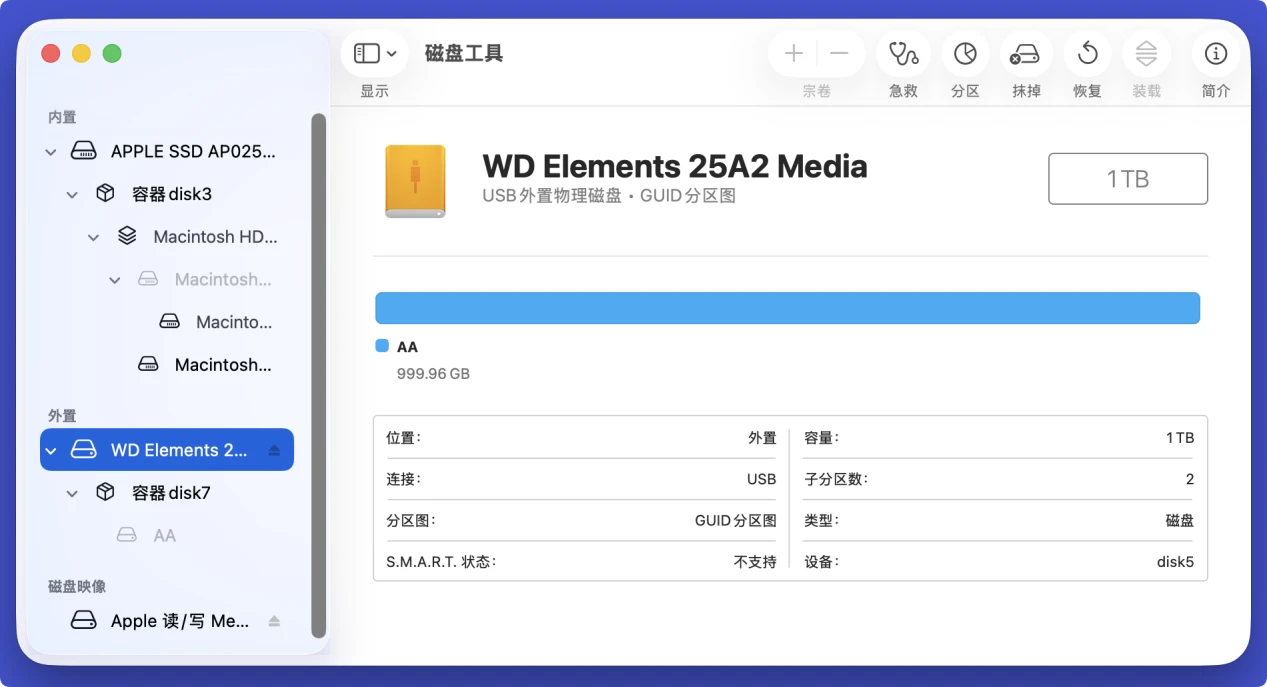Open the Info (简介) panel
The width and height of the screenshot is (1267, 687).
pyautogui.click(x=1216, y=54)
